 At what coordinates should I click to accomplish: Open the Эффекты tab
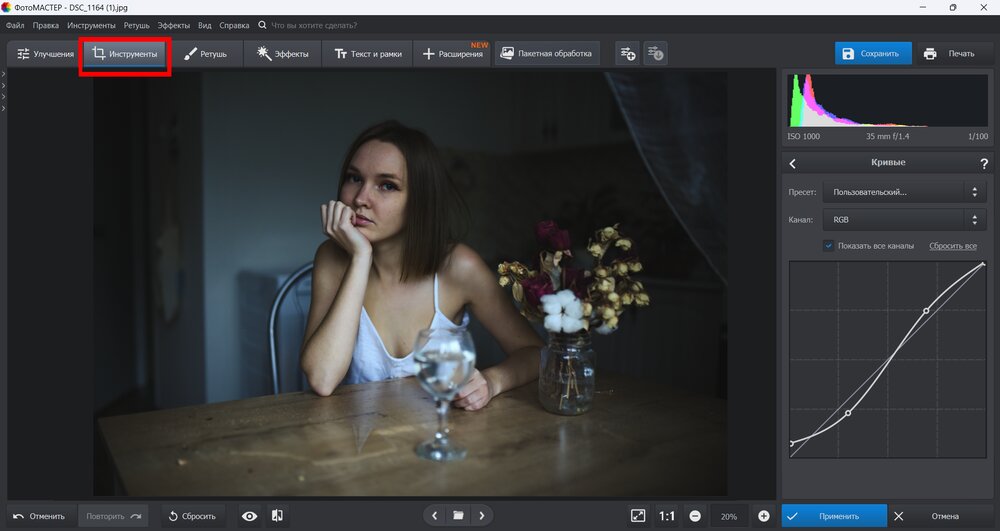pyautogui.click(x=283, y=53)
